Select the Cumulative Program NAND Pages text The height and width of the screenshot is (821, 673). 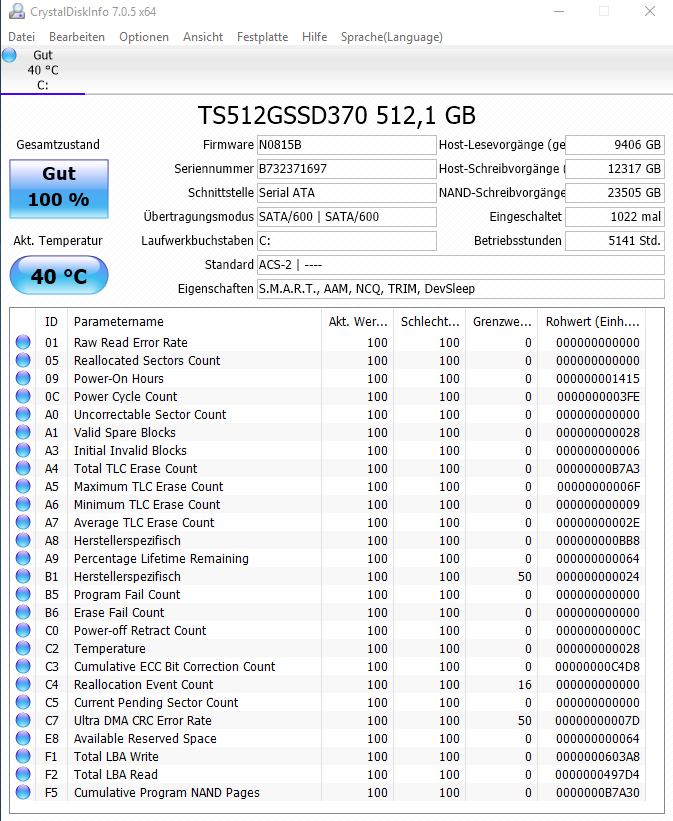click(x=167, y=793)
